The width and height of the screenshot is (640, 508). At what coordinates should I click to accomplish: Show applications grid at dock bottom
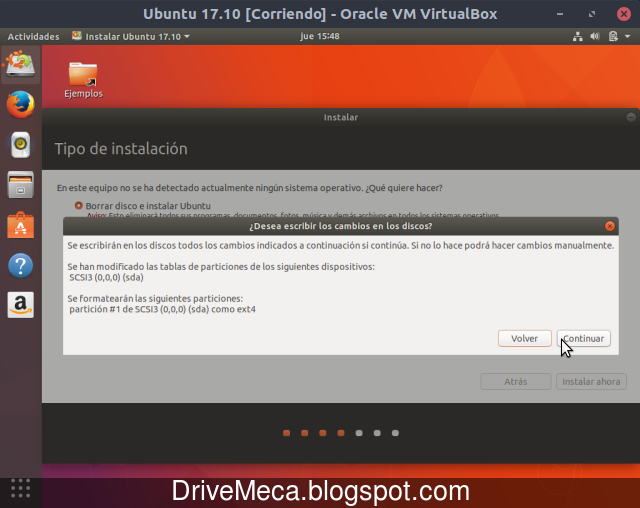20,488
